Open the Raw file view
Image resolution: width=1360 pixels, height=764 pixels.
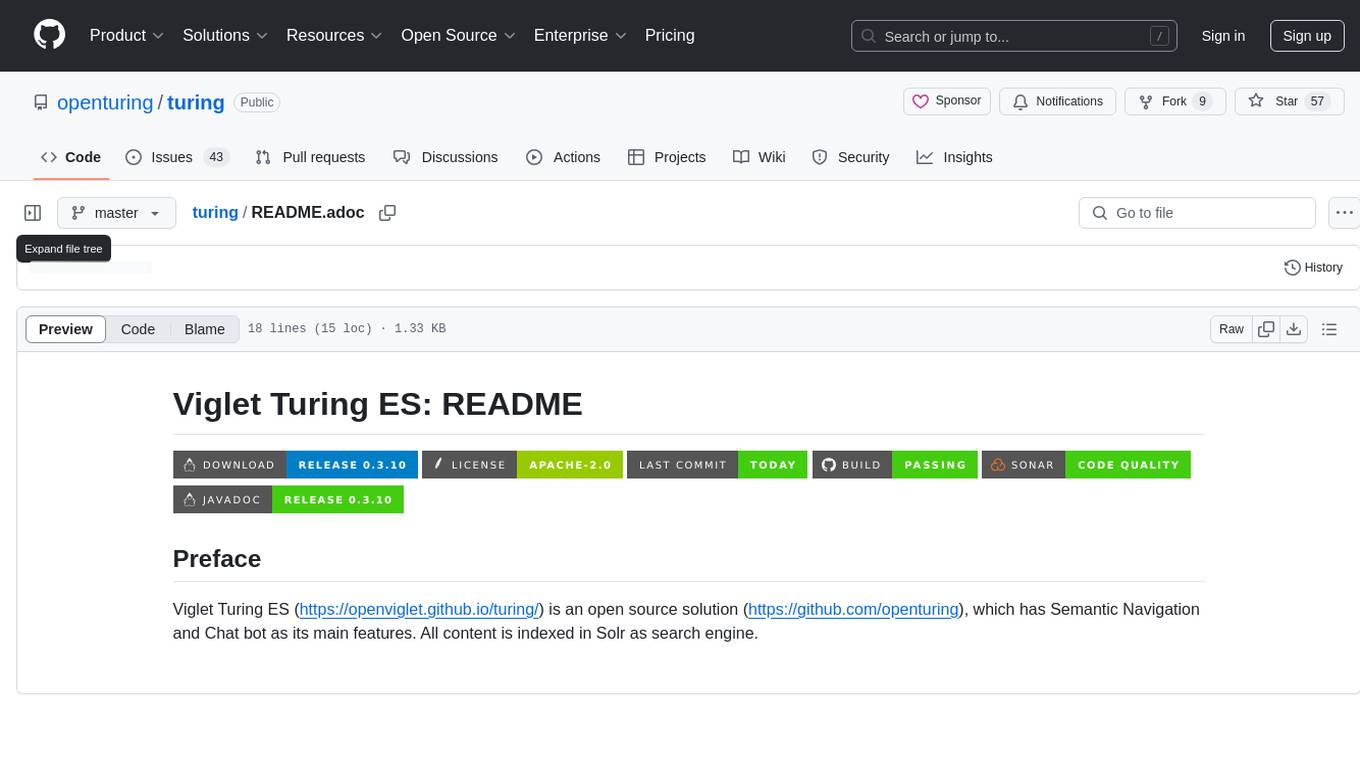coord(1231,329)
